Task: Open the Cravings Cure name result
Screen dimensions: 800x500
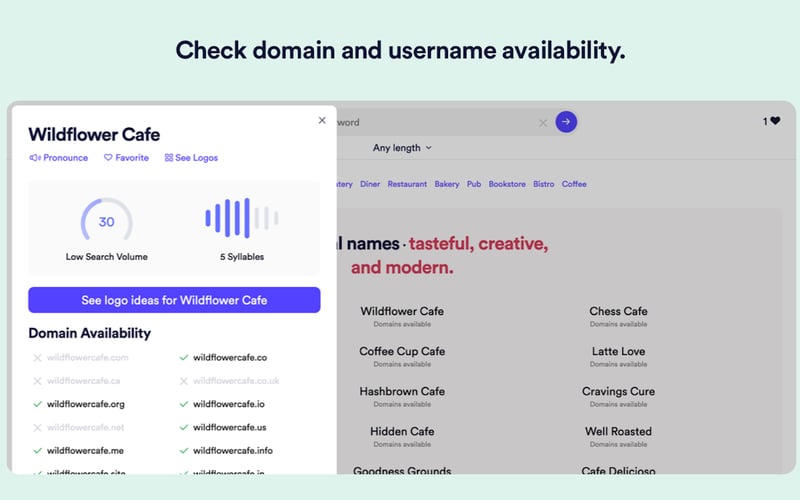Action: tap(618, 391)
